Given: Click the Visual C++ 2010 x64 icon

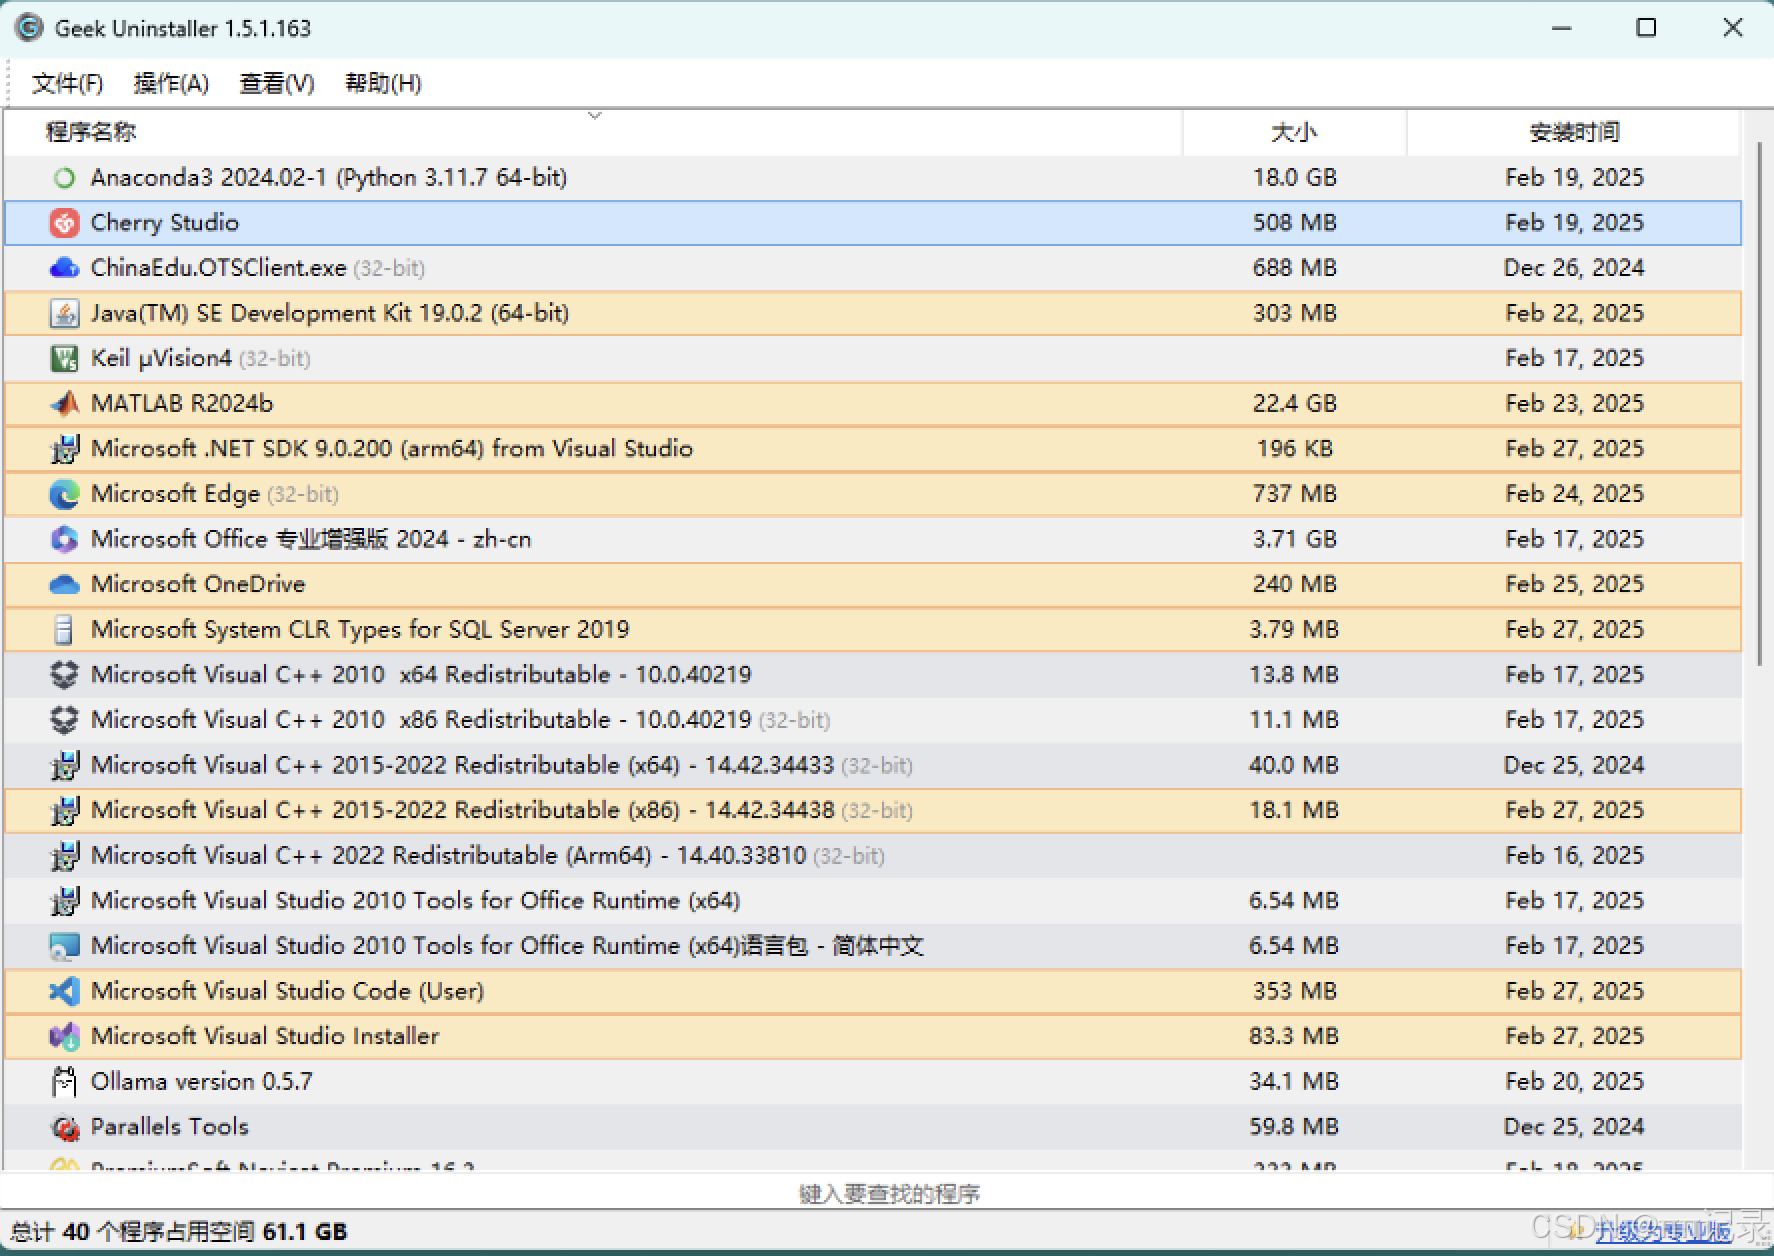Looking at the screenshot, I should [64, 675].
